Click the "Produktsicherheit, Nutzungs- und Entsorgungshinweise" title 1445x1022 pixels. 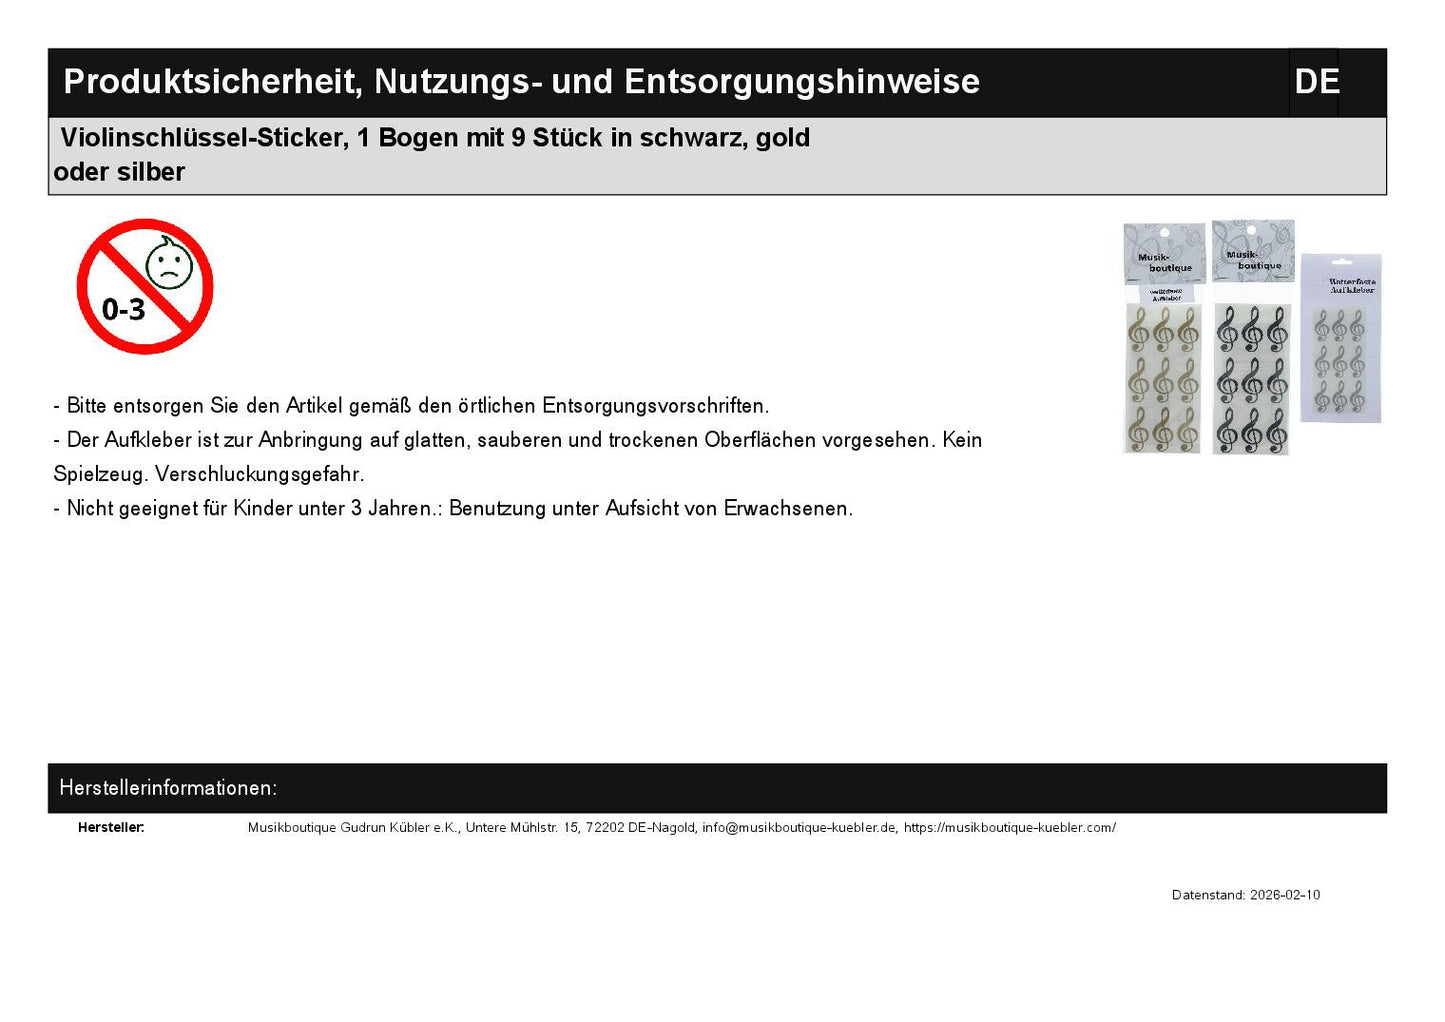pos(521,82)
